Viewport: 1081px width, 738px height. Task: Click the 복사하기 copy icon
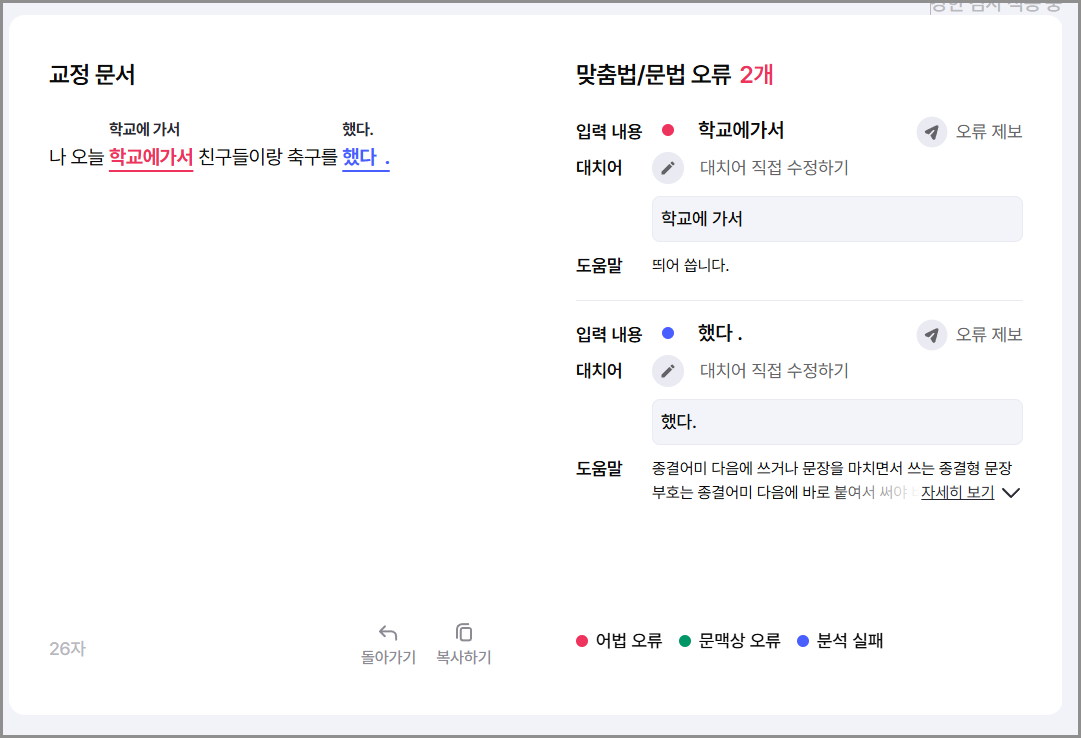(x=463, y=631)
